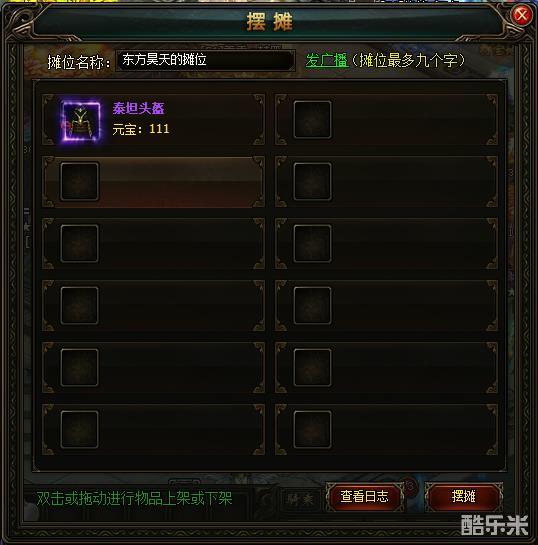Select empty item slot second row right
Viewport: 538px width, 545px height.
point(312,182)
